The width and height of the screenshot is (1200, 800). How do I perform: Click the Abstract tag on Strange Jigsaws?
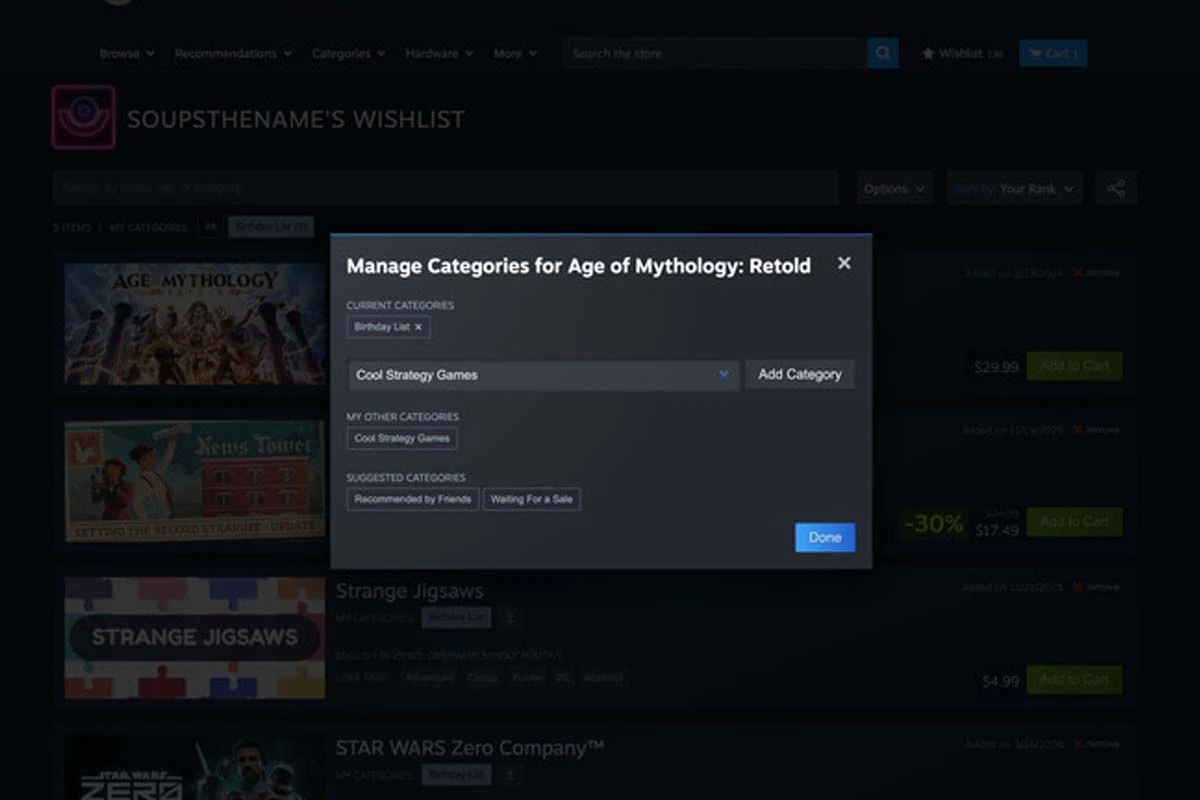(x=605, y=677)
